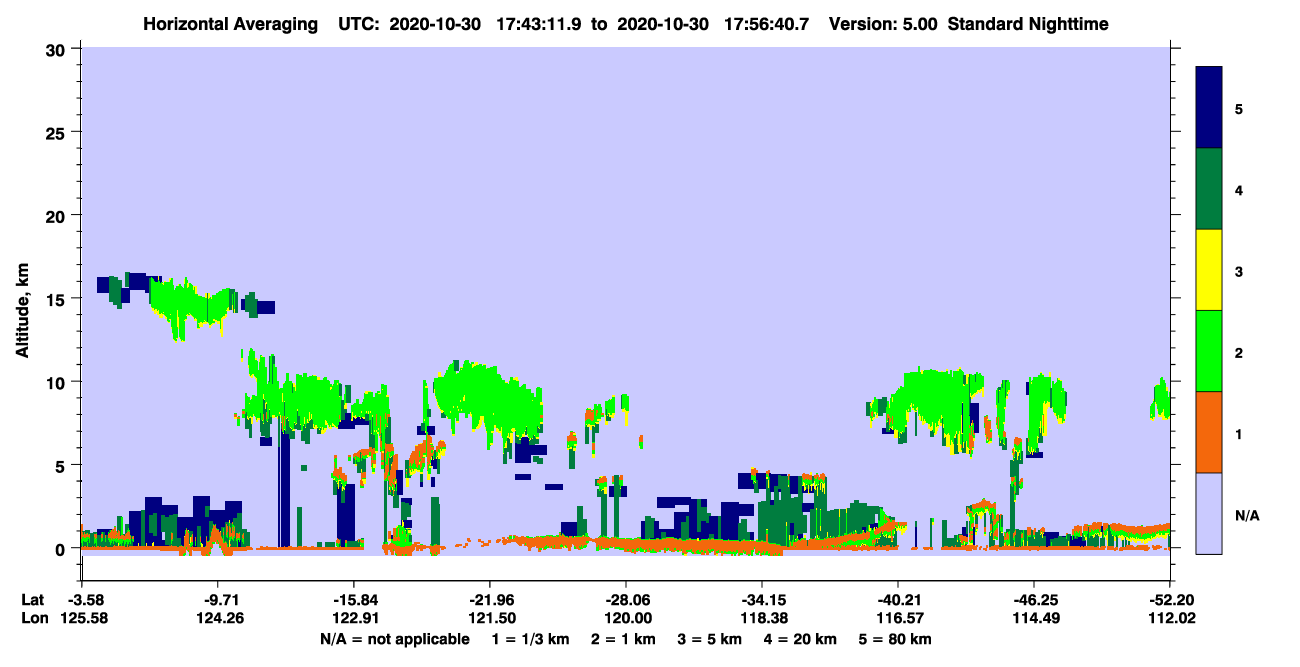The width and height of the screenshot is (1300, 667).
Task: Click the start time '17:43:11.9'
Action: click(x=538, y=24)
